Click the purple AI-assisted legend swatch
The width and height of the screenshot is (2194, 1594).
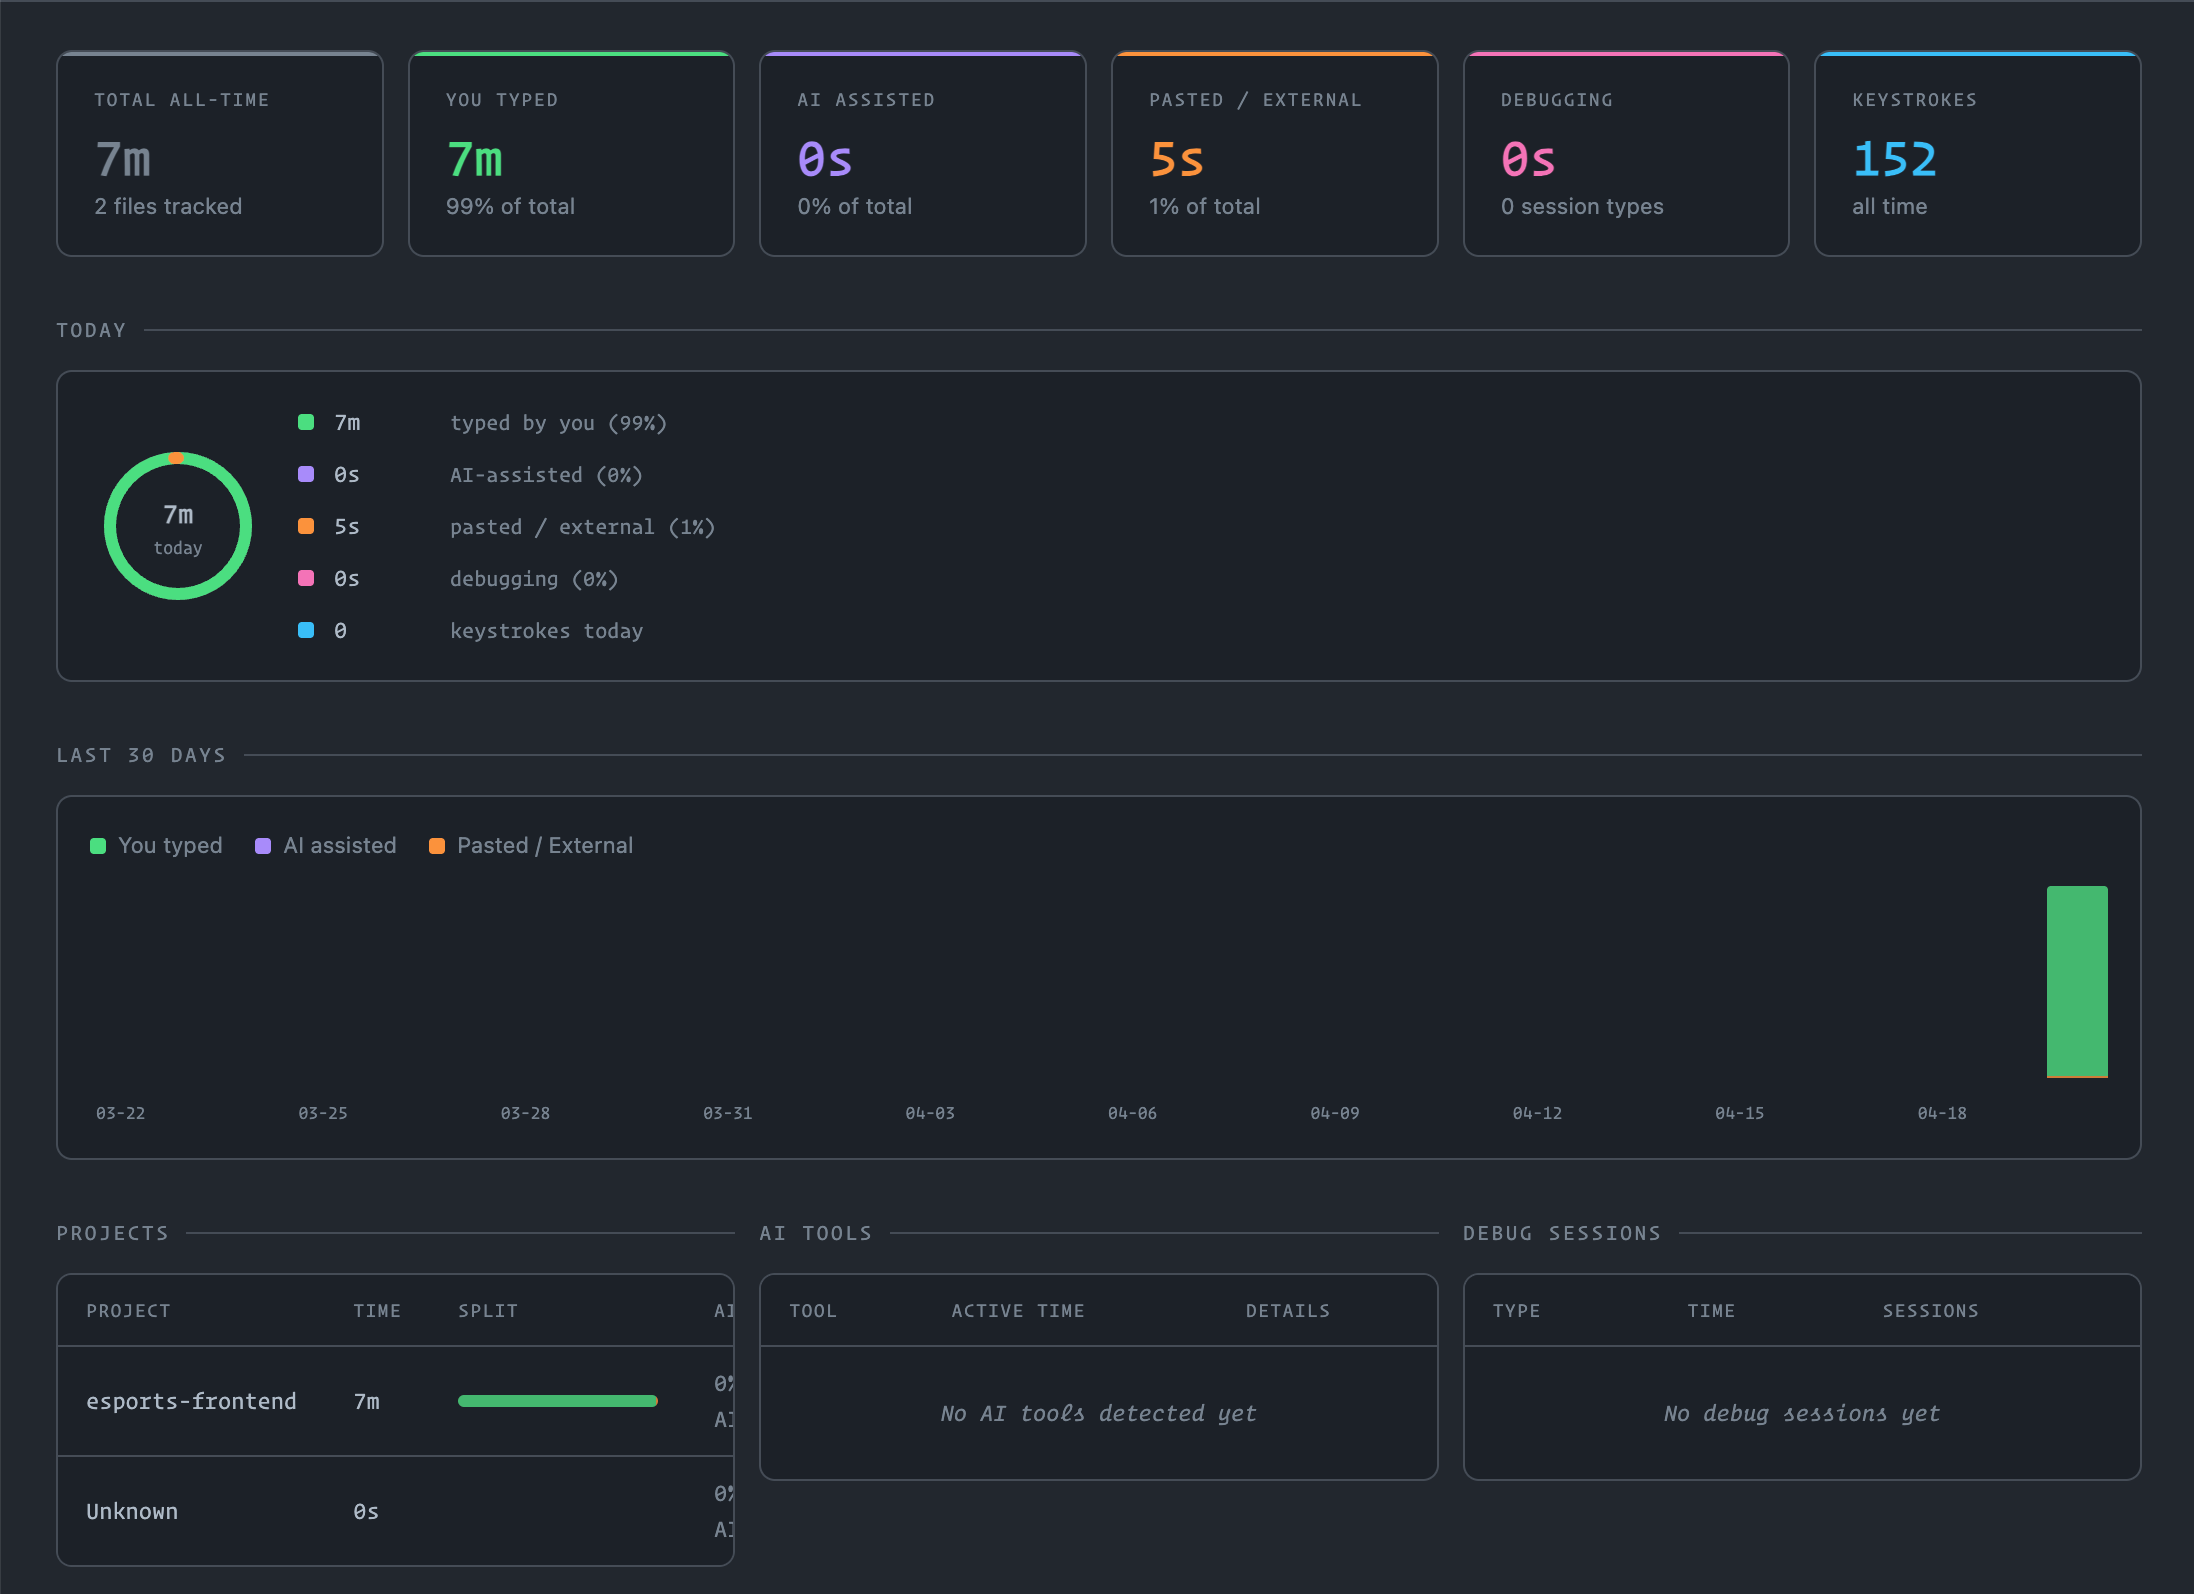tap(306, 474)
